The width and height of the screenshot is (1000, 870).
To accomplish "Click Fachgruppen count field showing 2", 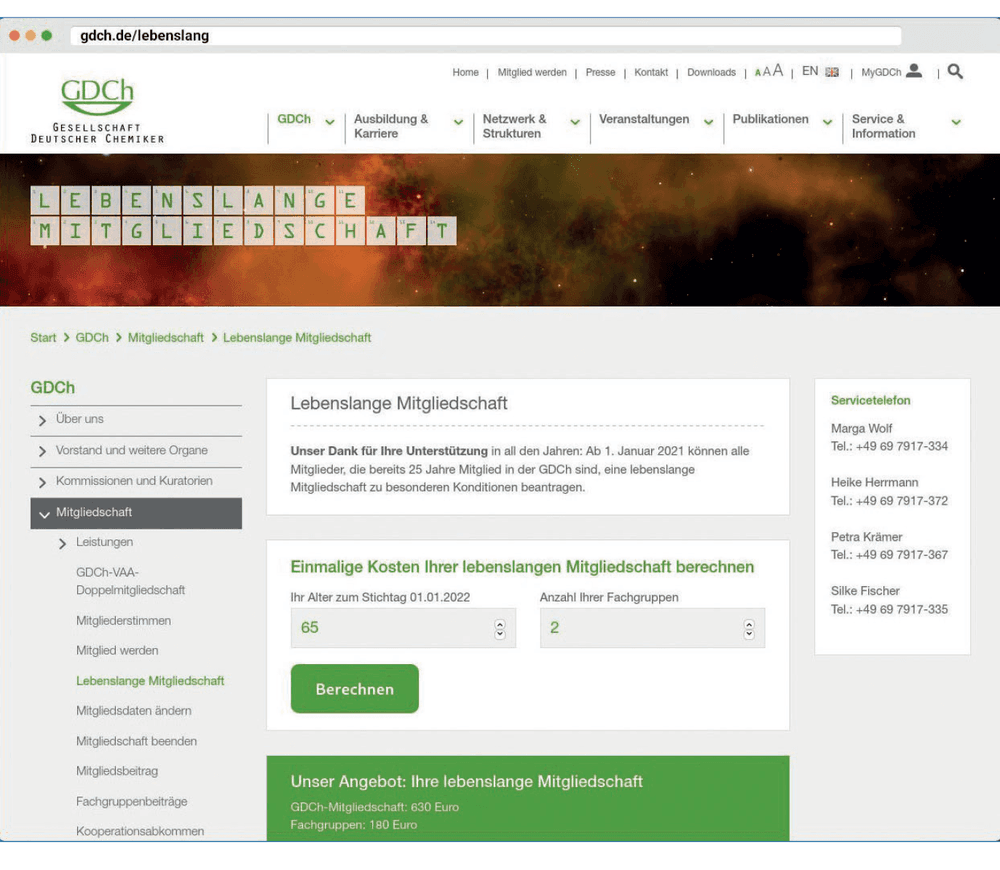I will [x=652, y=628].
